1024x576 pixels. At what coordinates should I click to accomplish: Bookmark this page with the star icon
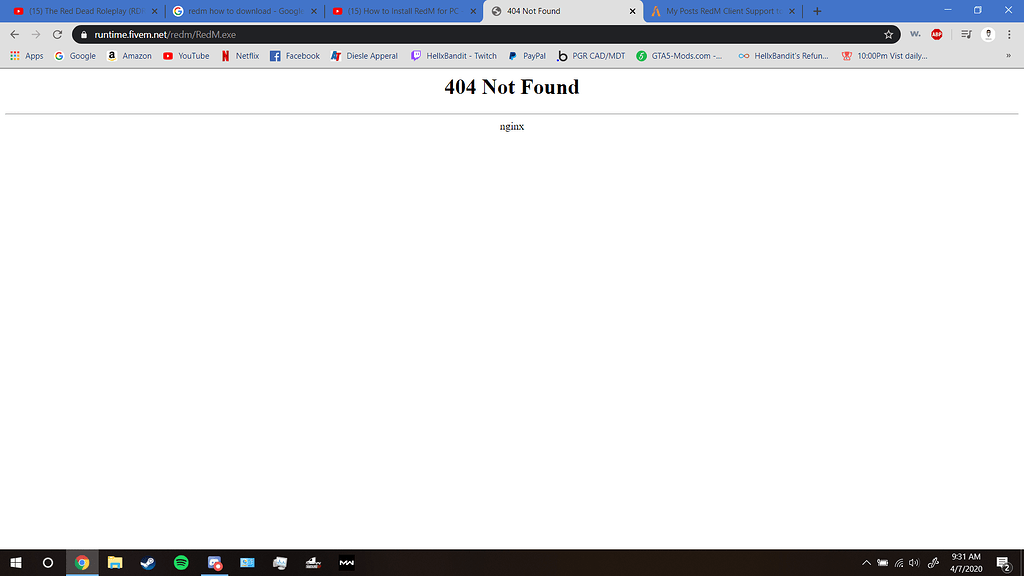888,33
